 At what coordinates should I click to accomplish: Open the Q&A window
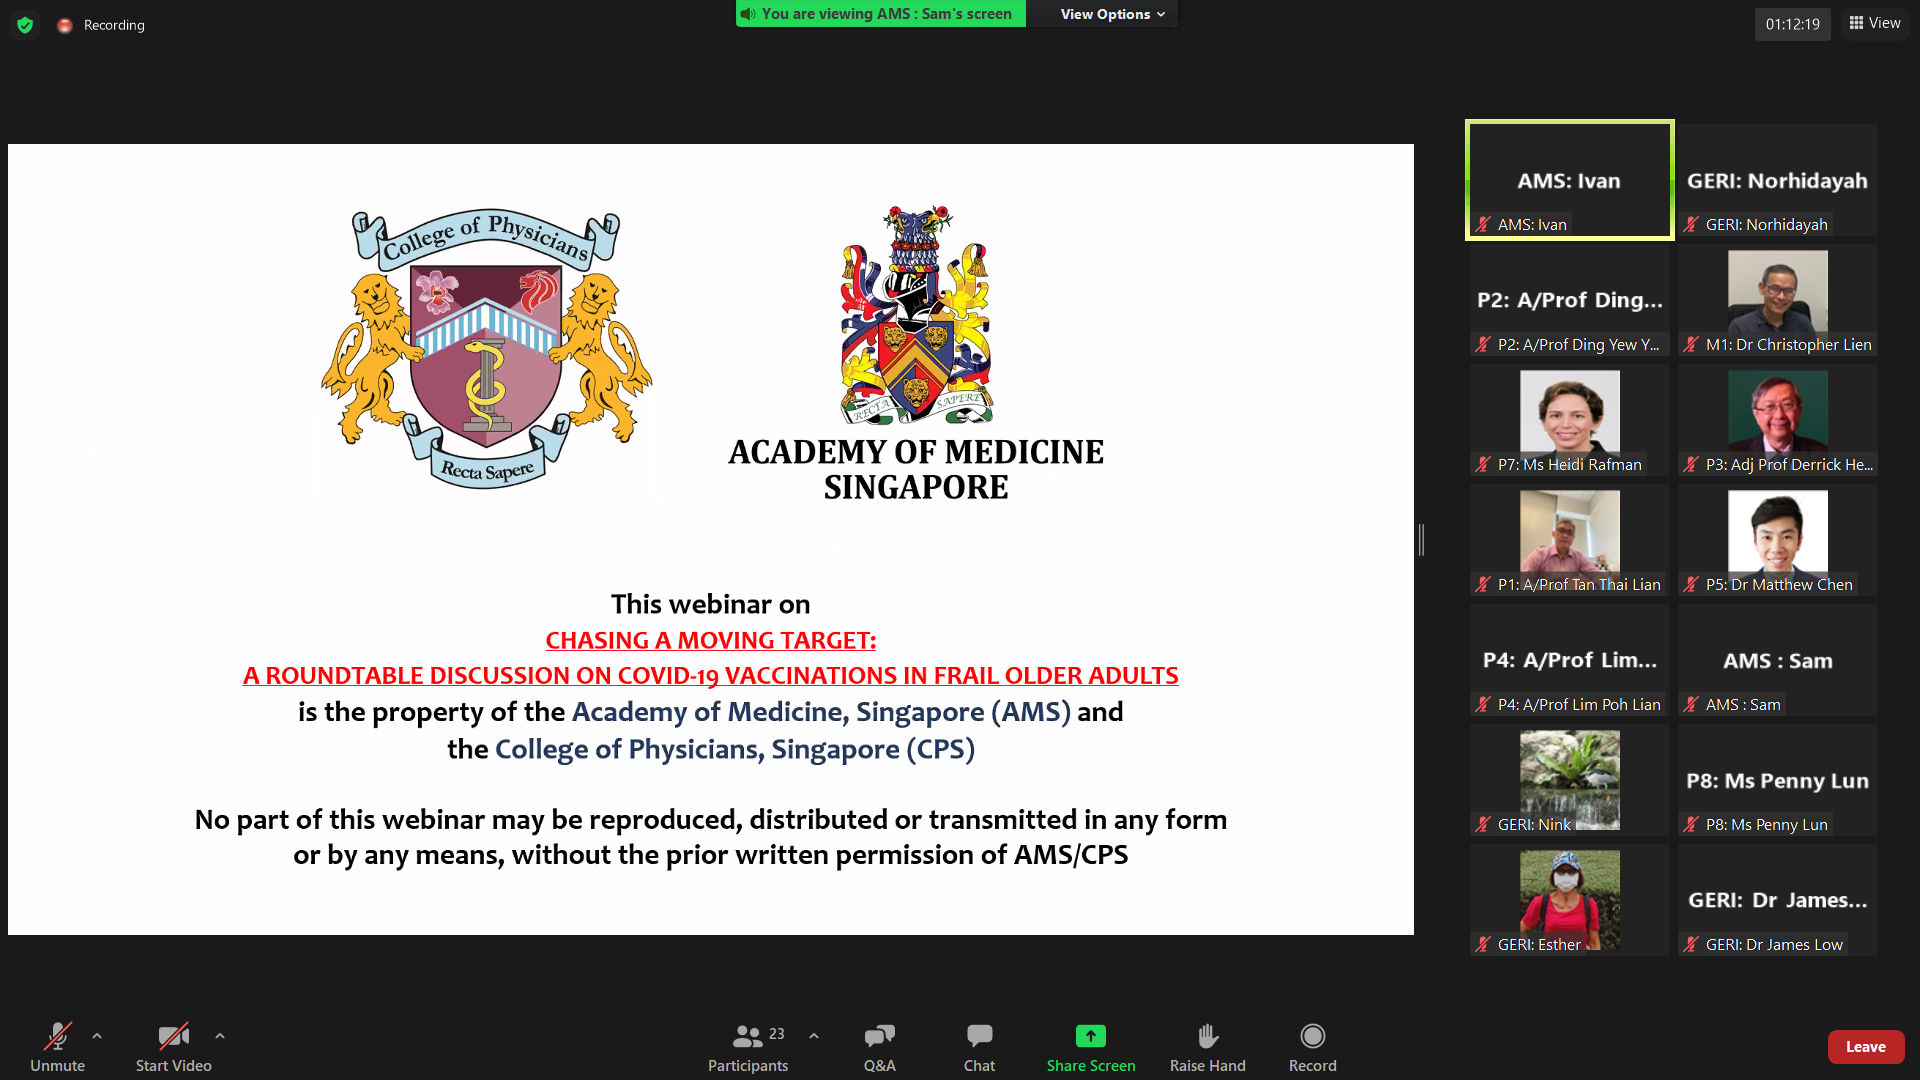click(x=879, y=1036)
